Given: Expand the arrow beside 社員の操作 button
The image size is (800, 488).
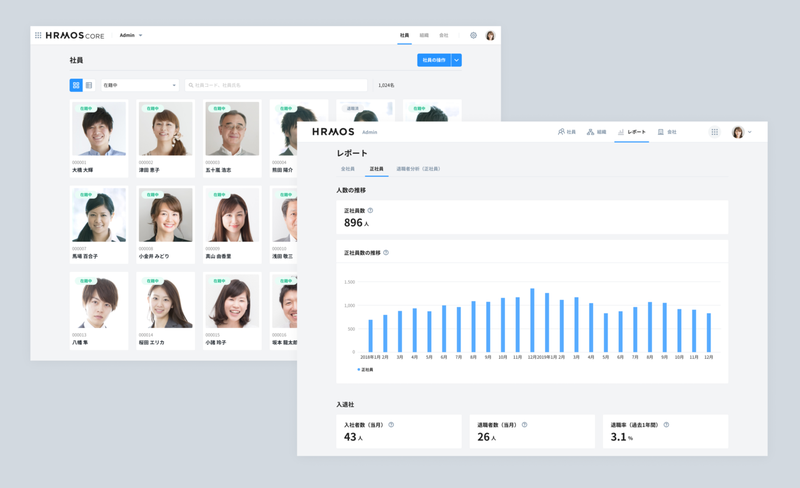Looking at the screenshot, I should pyautogui.click(x=457, y=60).
